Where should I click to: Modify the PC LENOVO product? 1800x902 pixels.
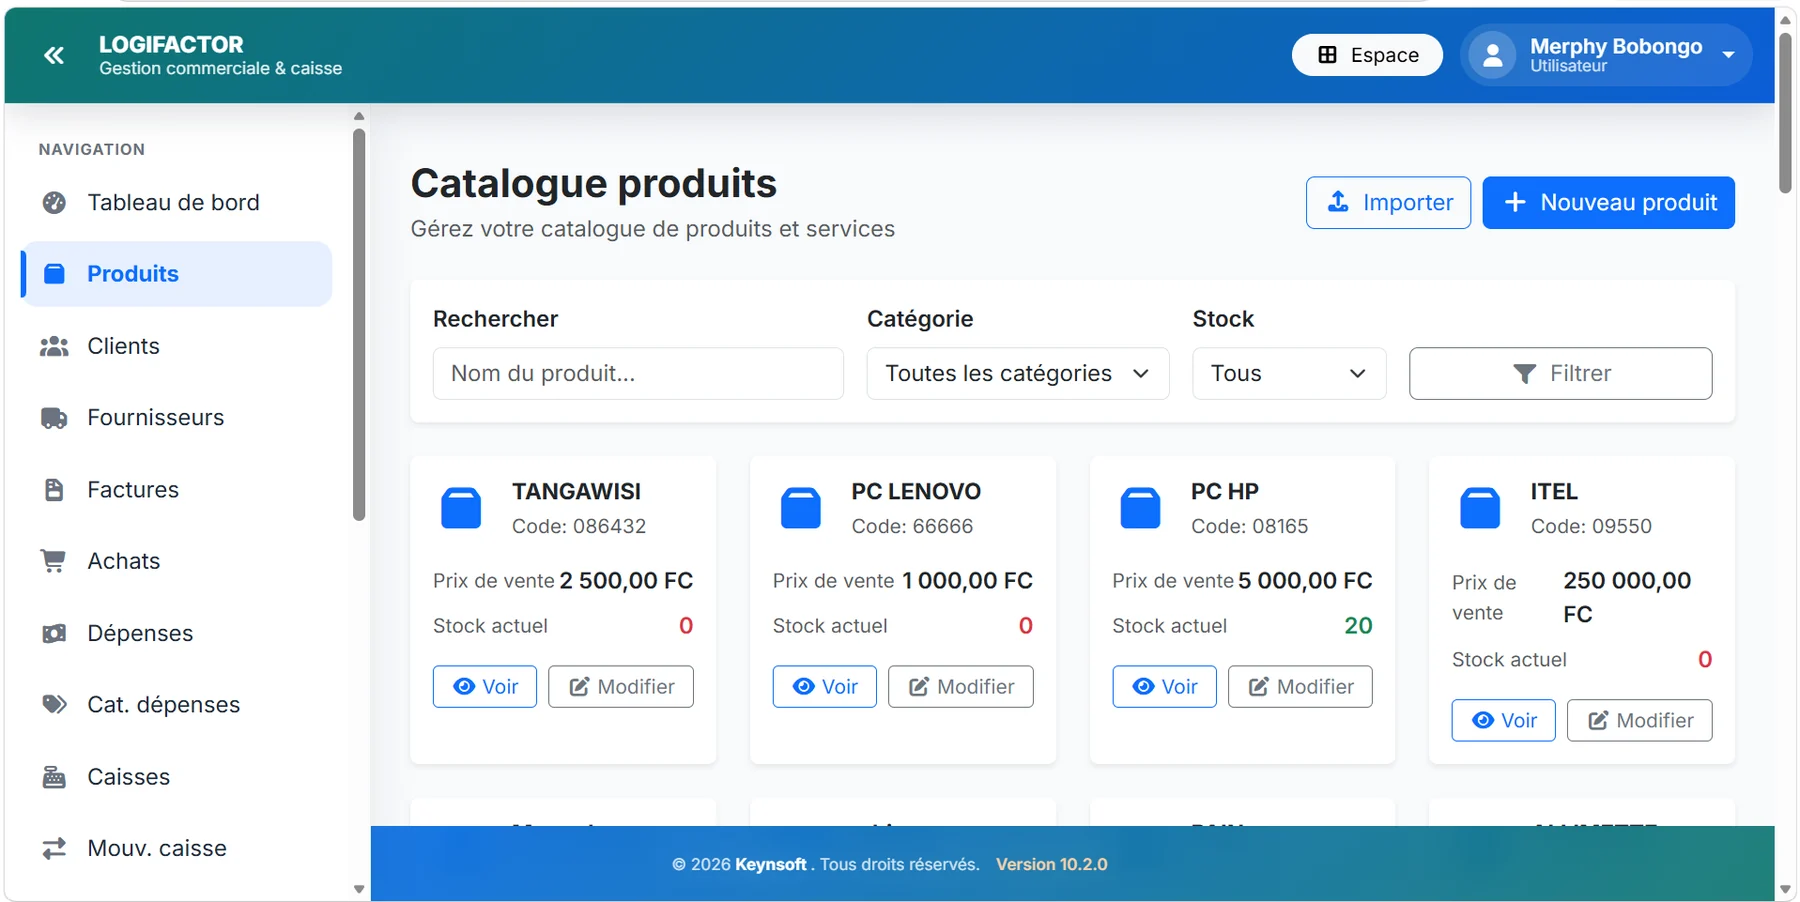(961, 687)
